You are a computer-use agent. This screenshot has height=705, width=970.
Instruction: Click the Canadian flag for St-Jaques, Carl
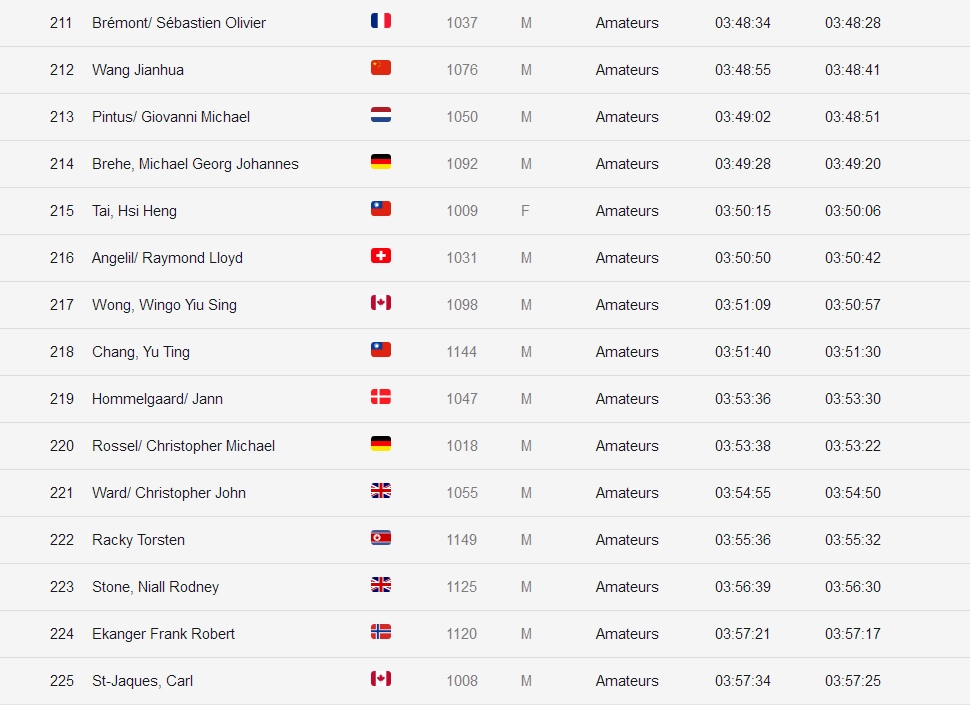380,679
